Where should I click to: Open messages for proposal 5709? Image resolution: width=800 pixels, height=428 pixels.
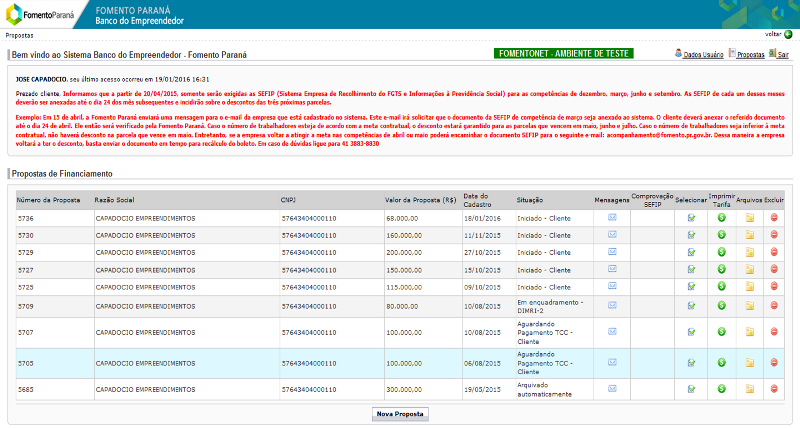612,306
